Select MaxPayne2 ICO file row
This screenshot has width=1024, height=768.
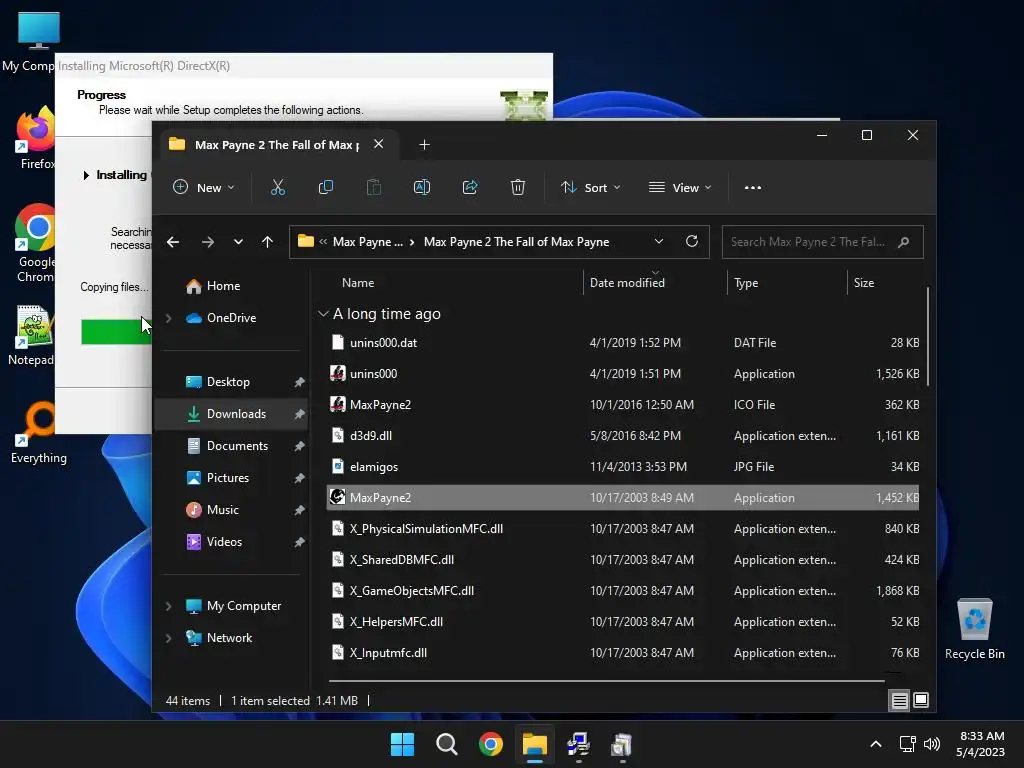(x=622, y=405)
